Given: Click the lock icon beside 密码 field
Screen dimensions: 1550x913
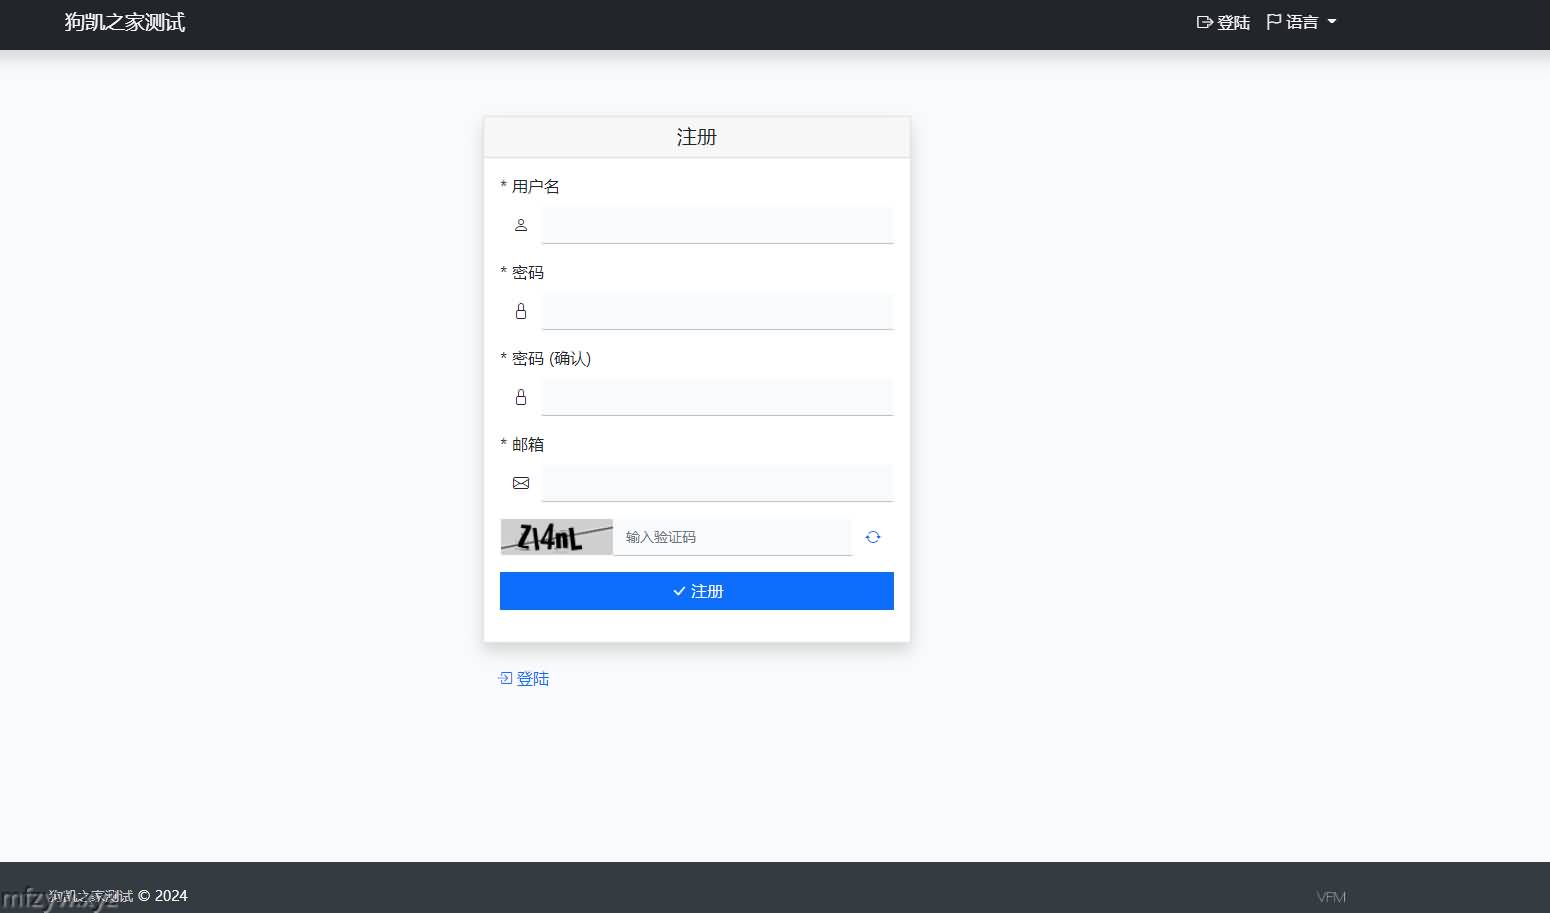Looking at the screenshot, I should click(521, 312).
